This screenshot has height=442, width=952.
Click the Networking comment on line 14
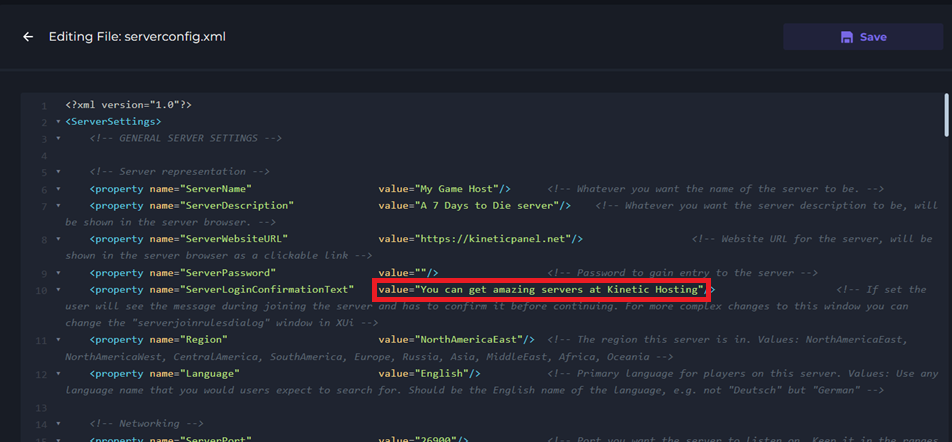pos(146,424)
